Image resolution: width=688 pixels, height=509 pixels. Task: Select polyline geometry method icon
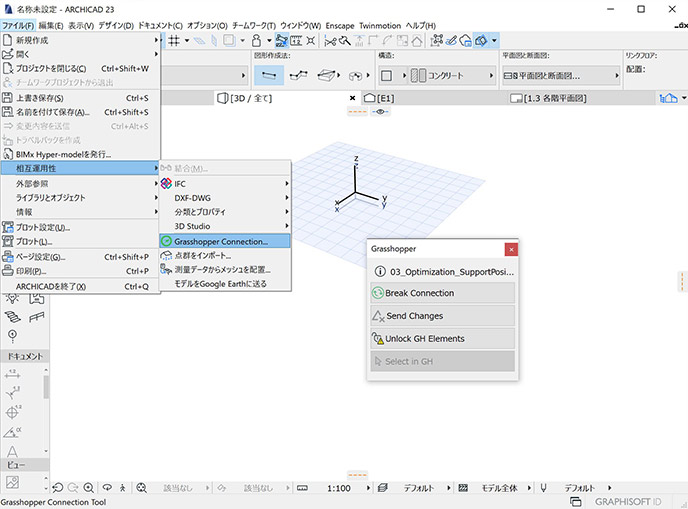tap(298, 75)
